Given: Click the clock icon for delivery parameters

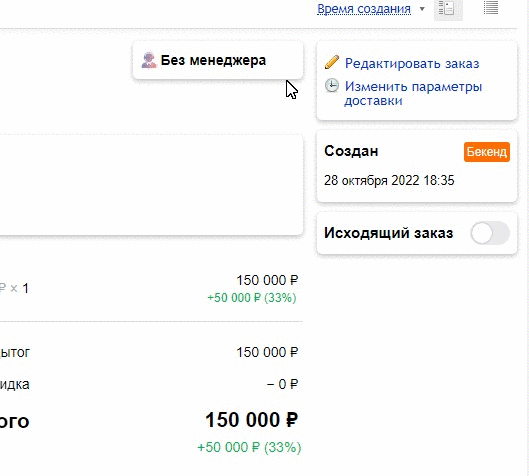Looking at the screenshot, I should [x=332, y=86].
